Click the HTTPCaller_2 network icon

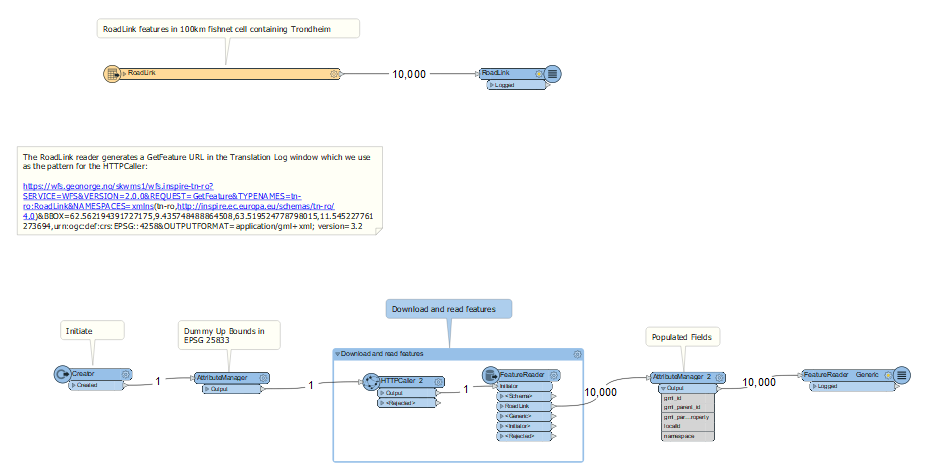click(x=371, y=382)
